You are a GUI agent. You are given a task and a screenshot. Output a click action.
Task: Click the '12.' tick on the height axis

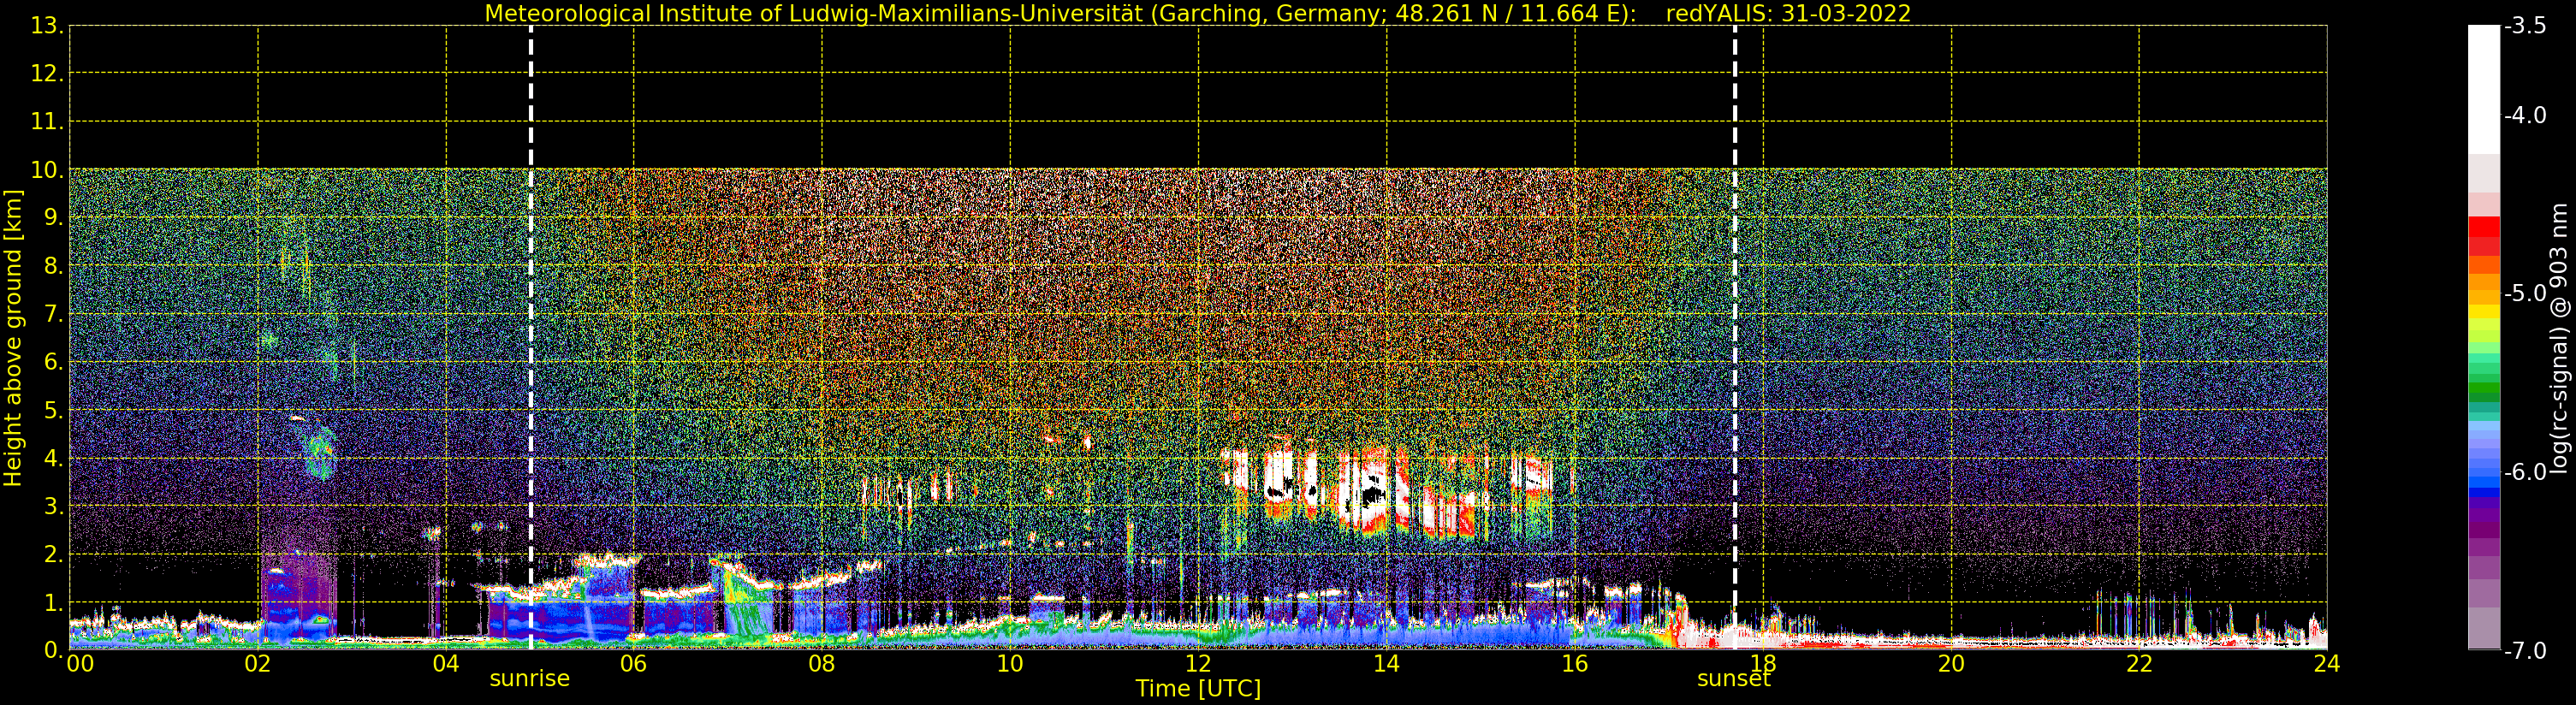pyautogui.click(x=47, y=74)
